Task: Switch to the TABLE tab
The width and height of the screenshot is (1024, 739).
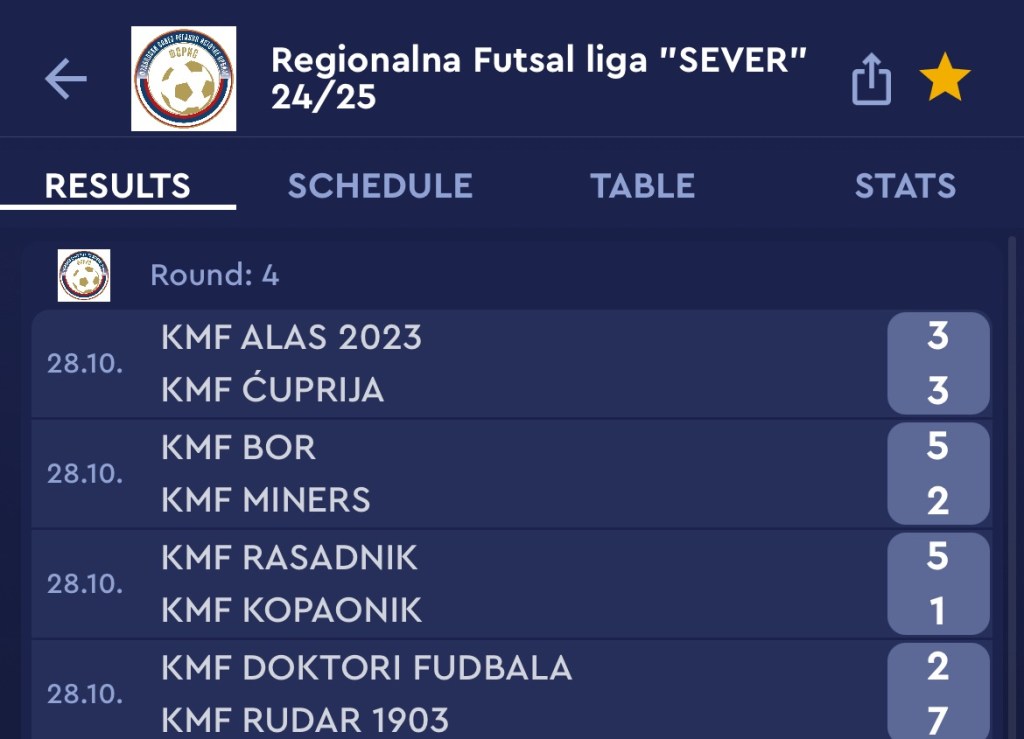Action: pyautogui.click(x=642, y=186)
